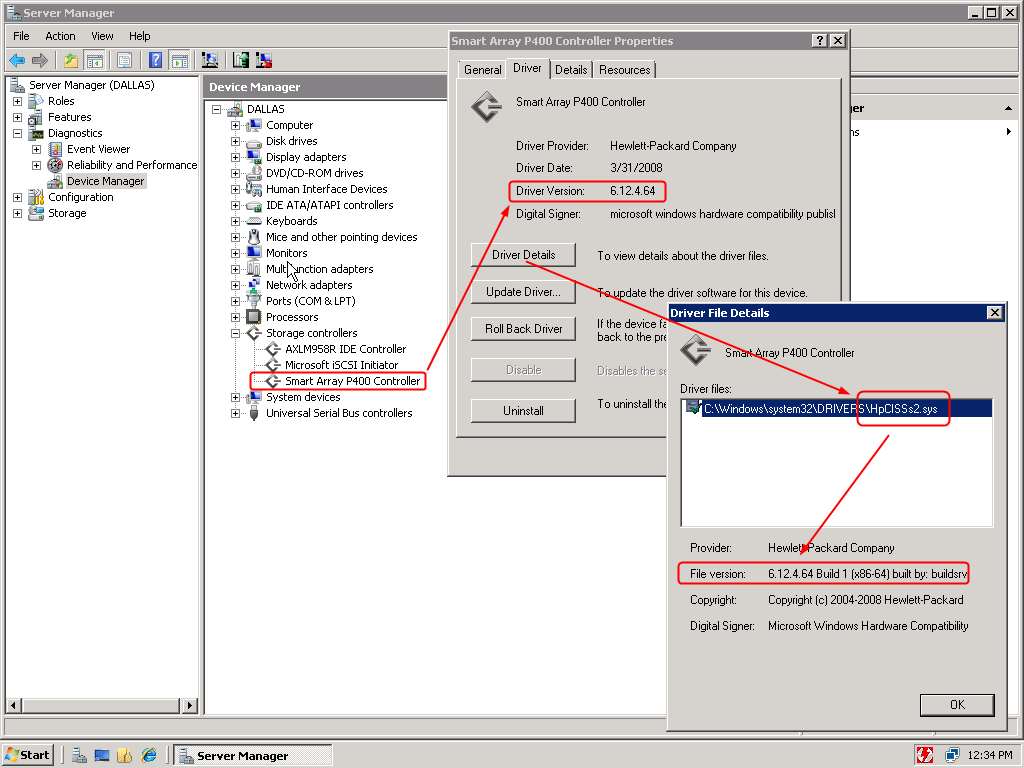Select Device Manager in left tree
This screenshot has height=768, width=1024.
105,182
